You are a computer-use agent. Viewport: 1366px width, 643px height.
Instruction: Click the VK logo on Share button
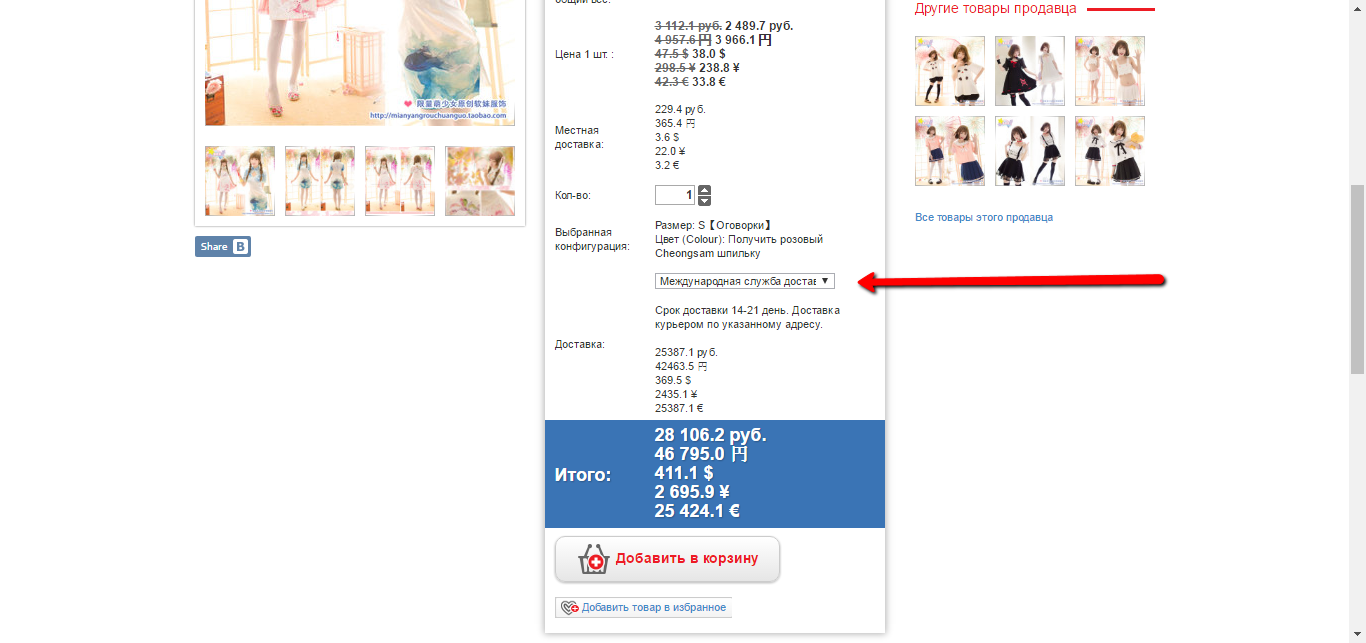[240, 247]
